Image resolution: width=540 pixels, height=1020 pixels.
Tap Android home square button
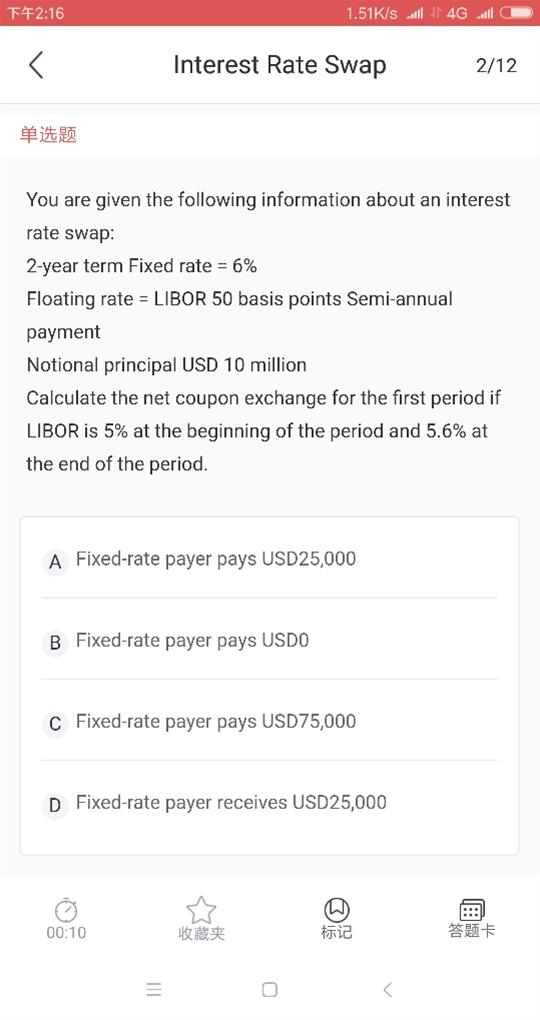[269, 990]
